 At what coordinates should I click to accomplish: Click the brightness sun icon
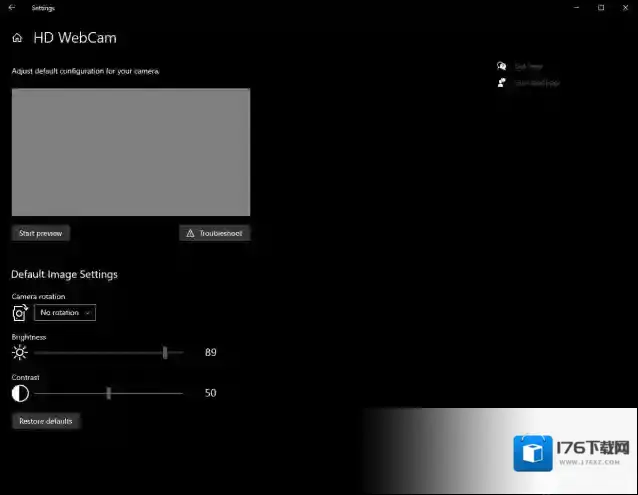point(20,352)
